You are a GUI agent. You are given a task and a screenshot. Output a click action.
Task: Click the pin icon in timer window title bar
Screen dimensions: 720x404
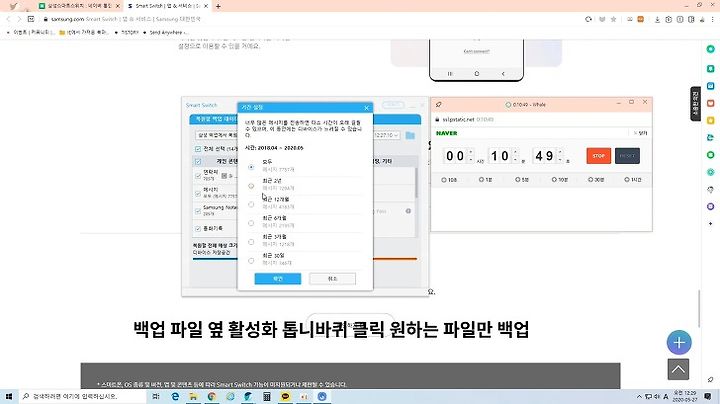click(439, 104)
